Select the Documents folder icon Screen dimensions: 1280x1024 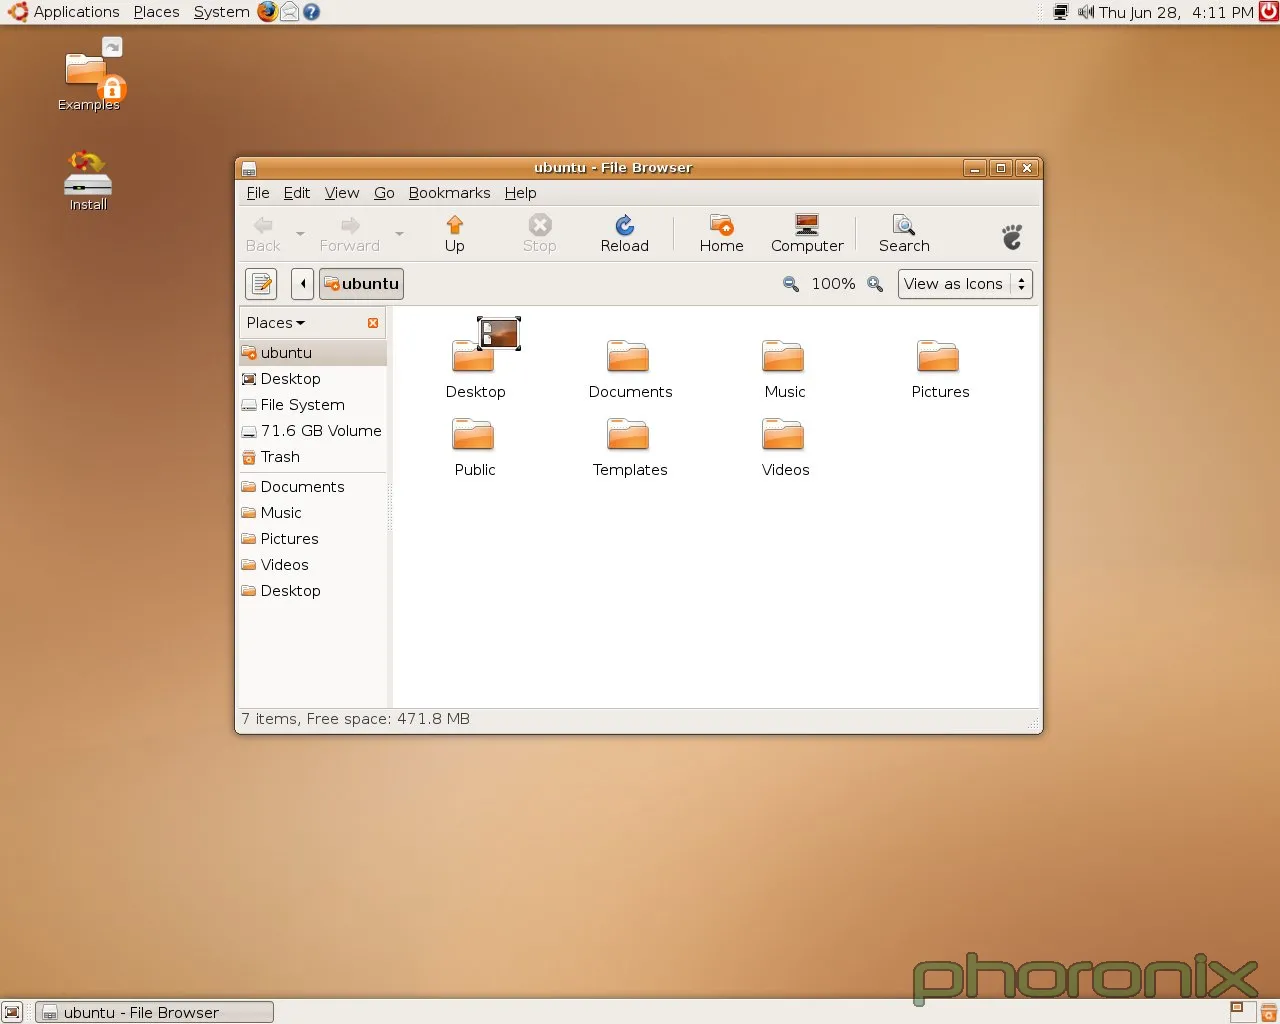[628, 355]
